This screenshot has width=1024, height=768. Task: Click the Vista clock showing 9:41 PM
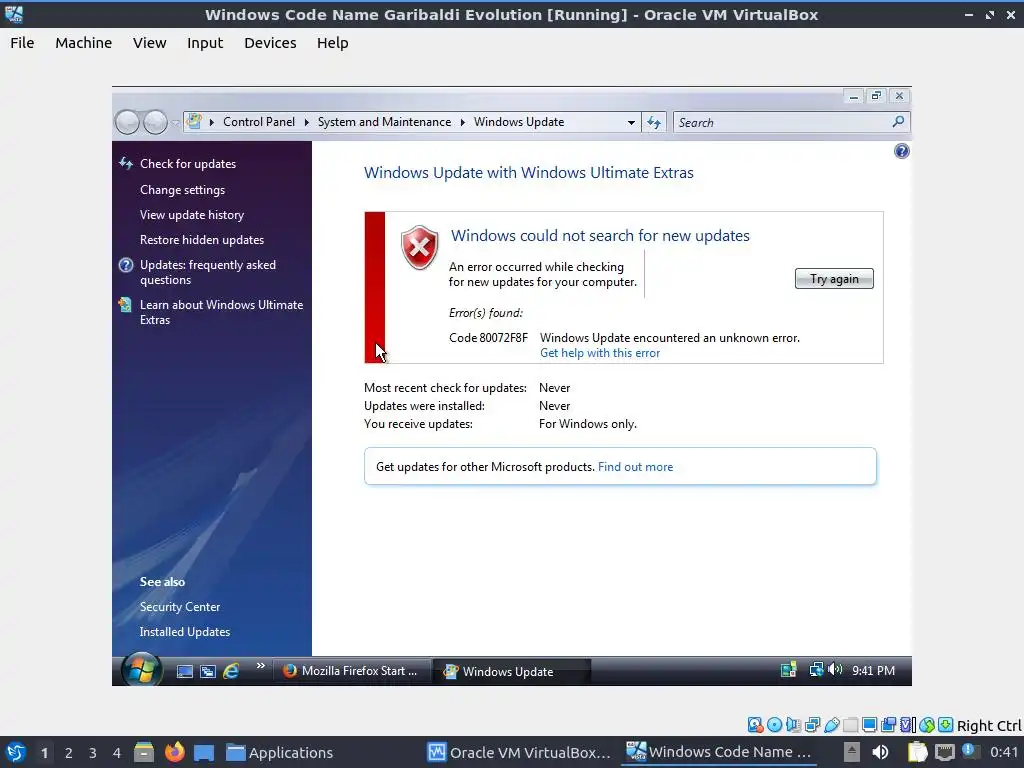(x=873, y=671)
